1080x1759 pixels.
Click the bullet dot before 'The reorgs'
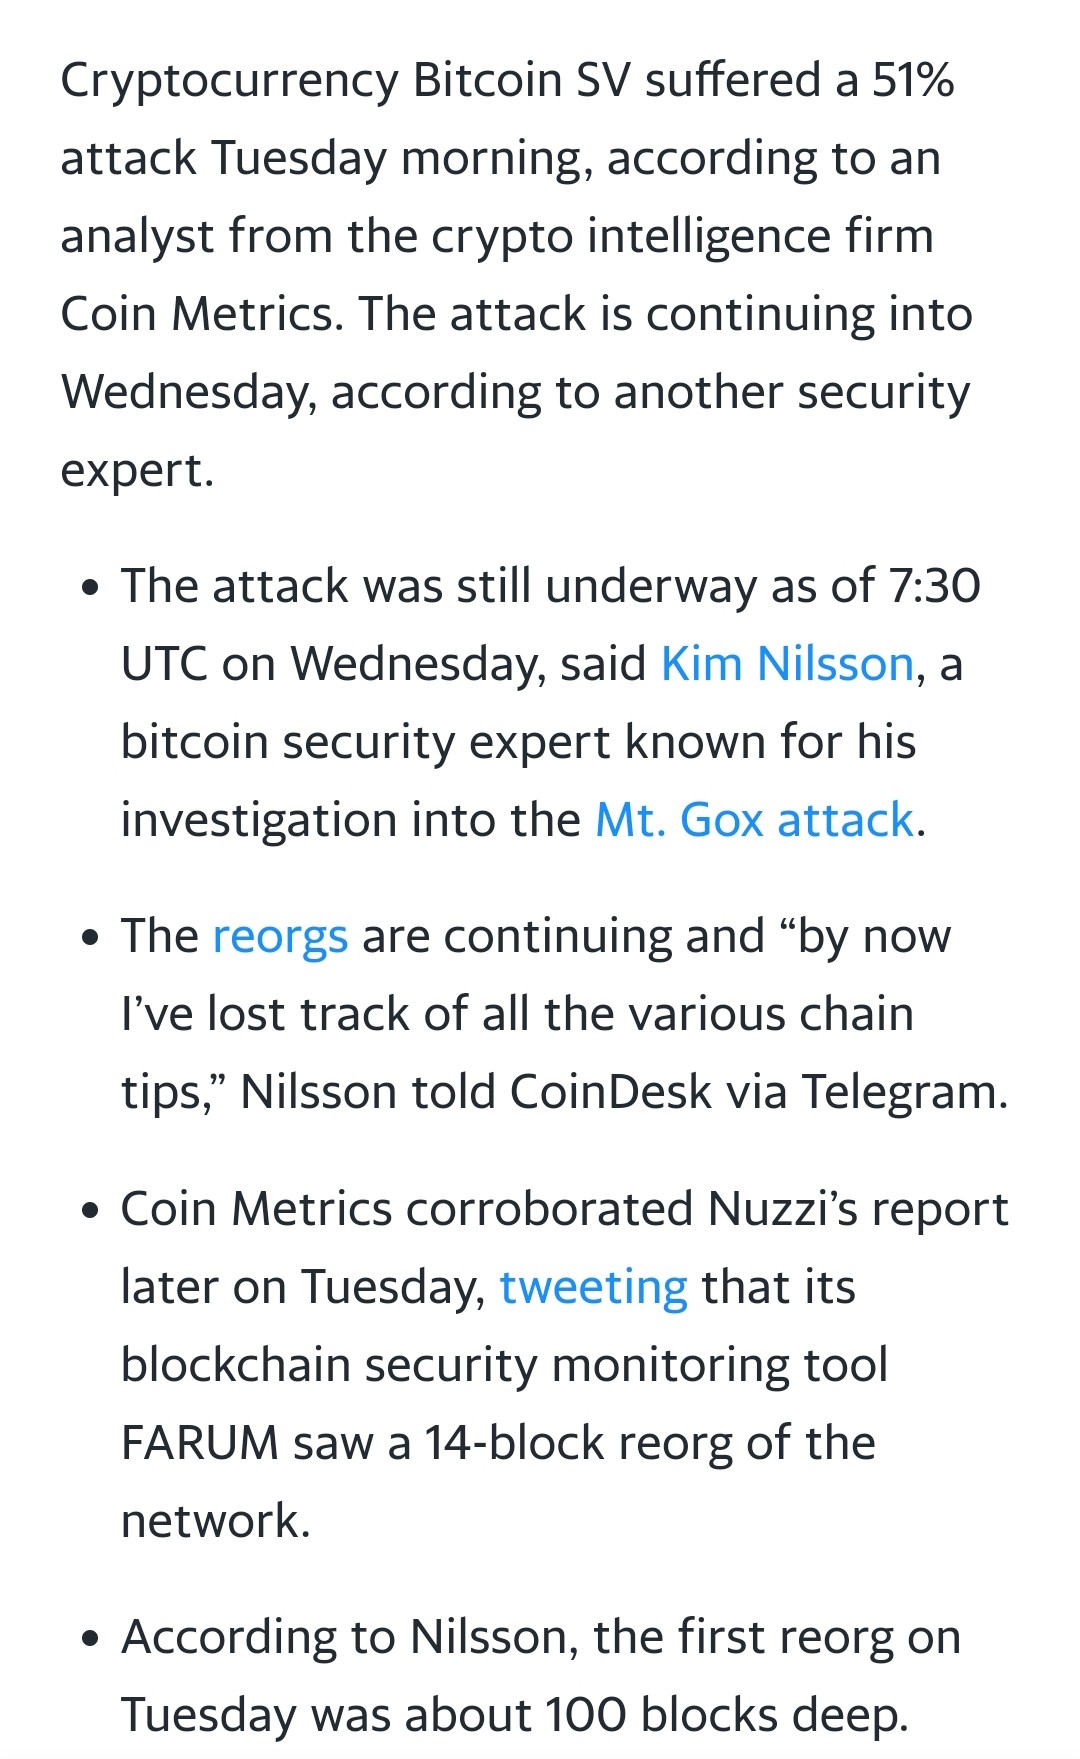(x=92, y=938)
